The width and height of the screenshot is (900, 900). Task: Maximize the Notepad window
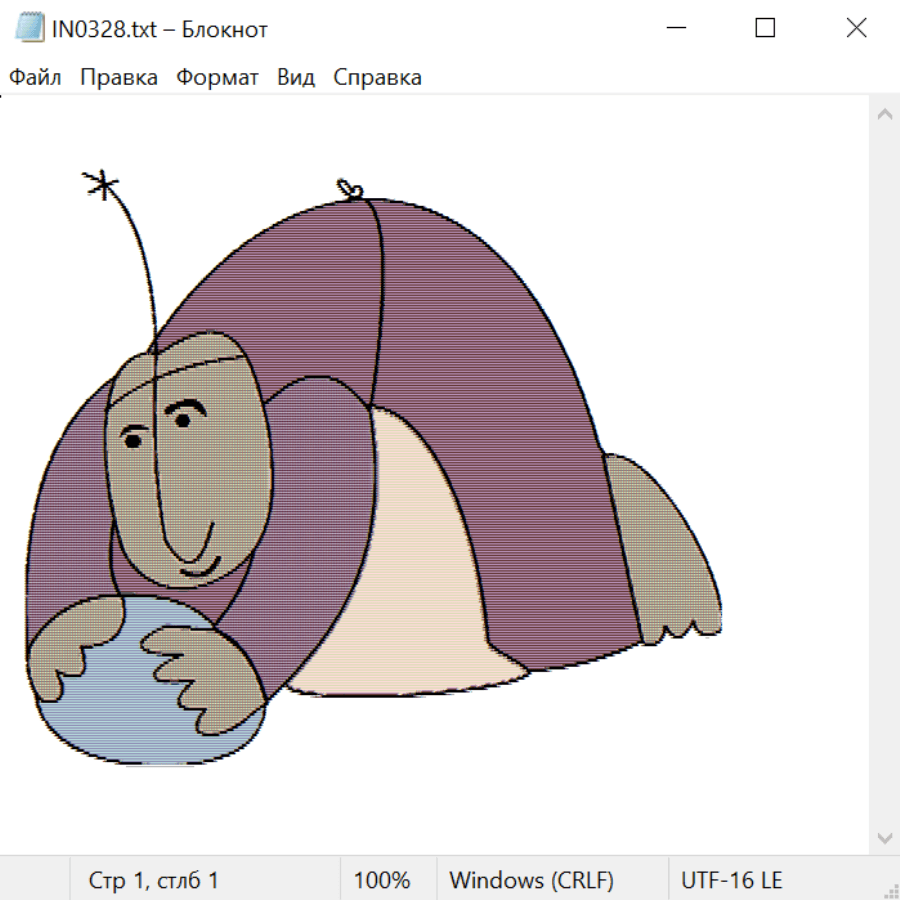[765, 29]
